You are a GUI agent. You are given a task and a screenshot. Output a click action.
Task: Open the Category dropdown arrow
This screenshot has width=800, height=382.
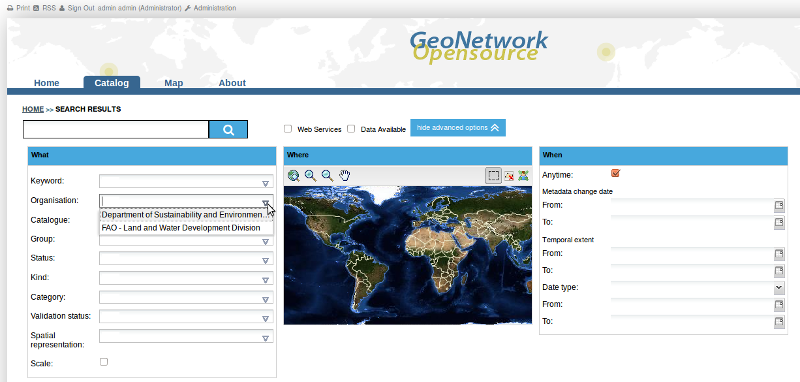[x=265, y=299]
